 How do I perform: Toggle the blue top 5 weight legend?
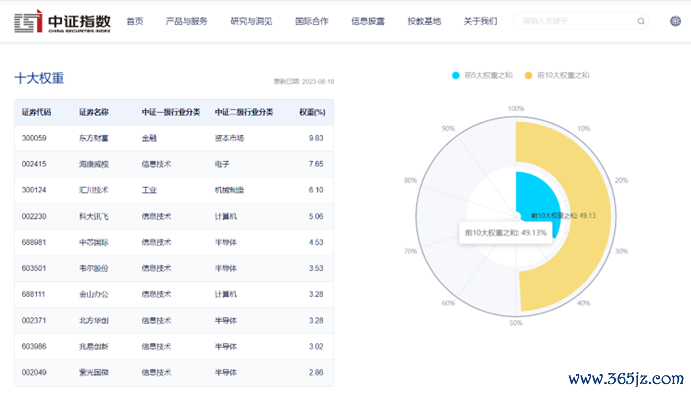tap(482, 75)
